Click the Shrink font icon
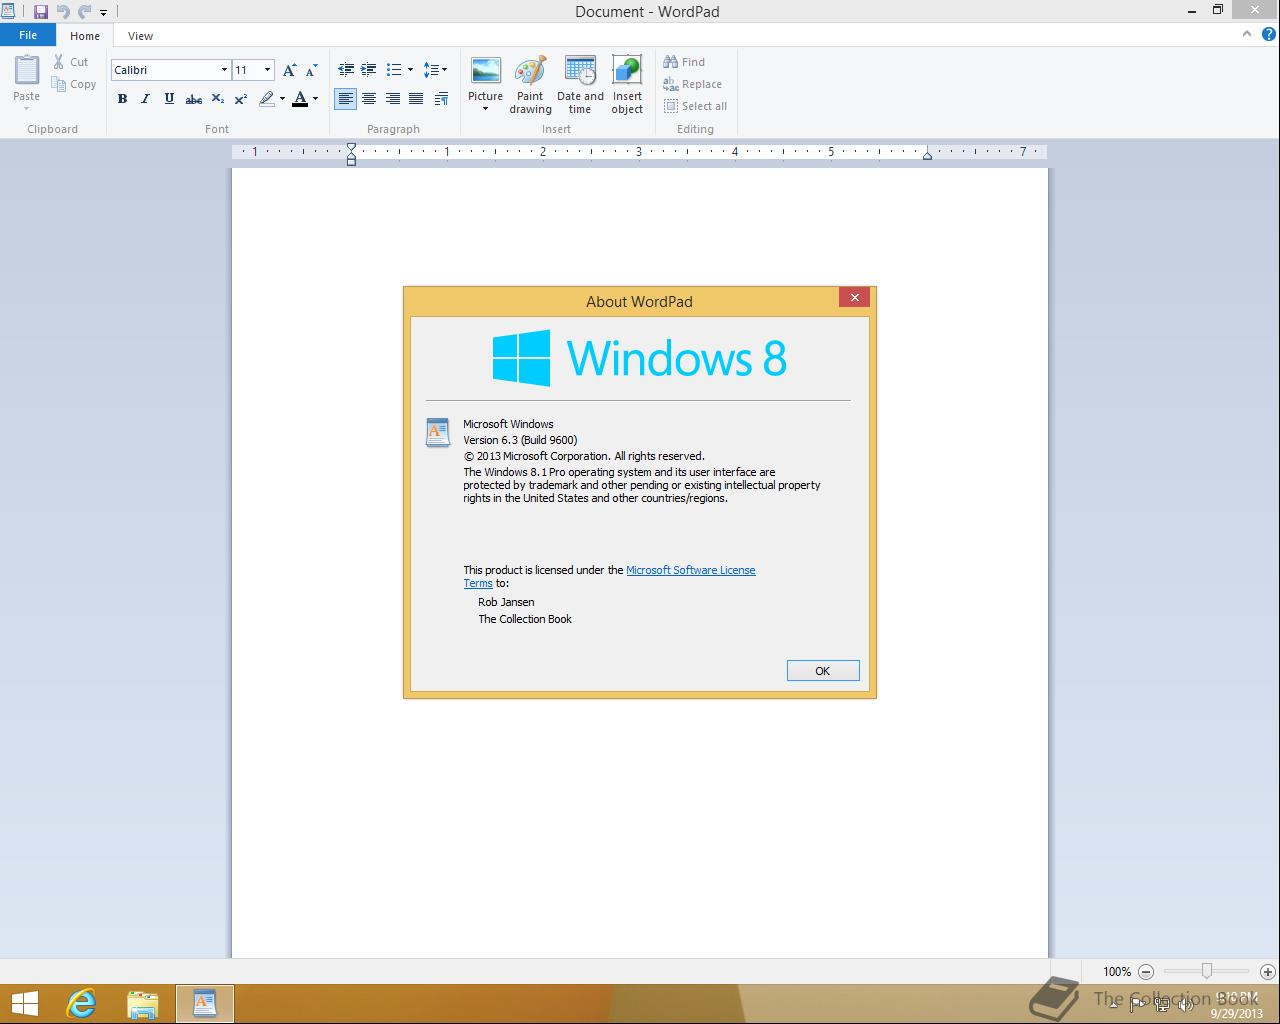The width and height of the screenshot is (1280, 1024). [311, 70]
